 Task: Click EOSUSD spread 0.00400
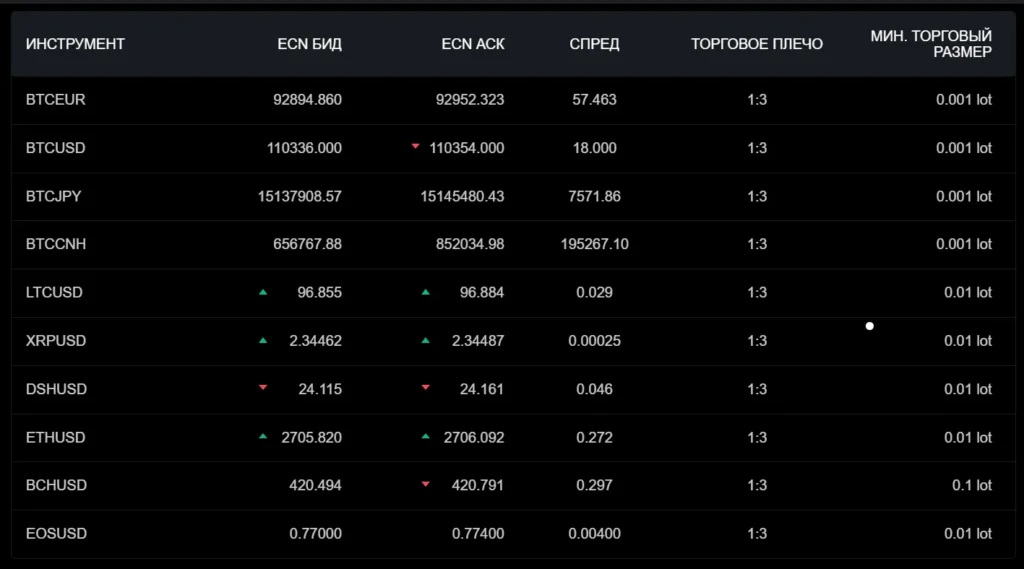pyautogui.click(x=594, y=534)
